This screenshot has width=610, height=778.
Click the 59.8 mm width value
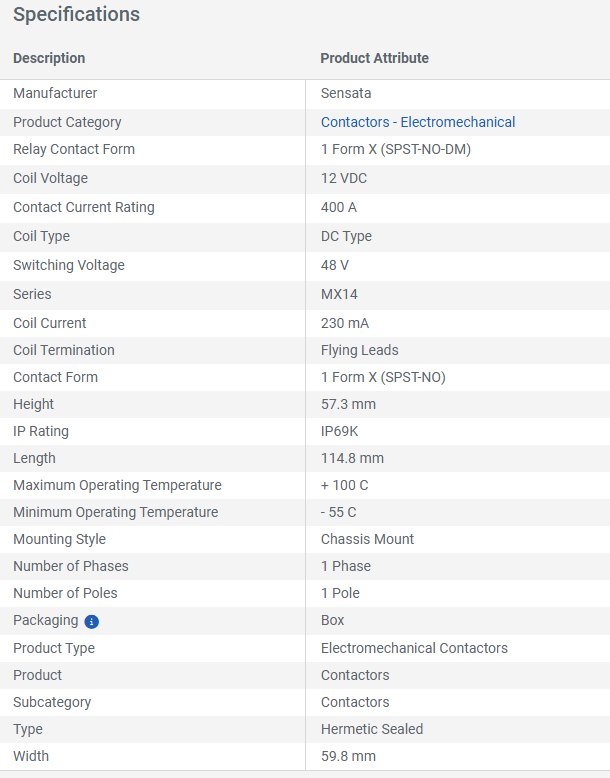point(348,756)
